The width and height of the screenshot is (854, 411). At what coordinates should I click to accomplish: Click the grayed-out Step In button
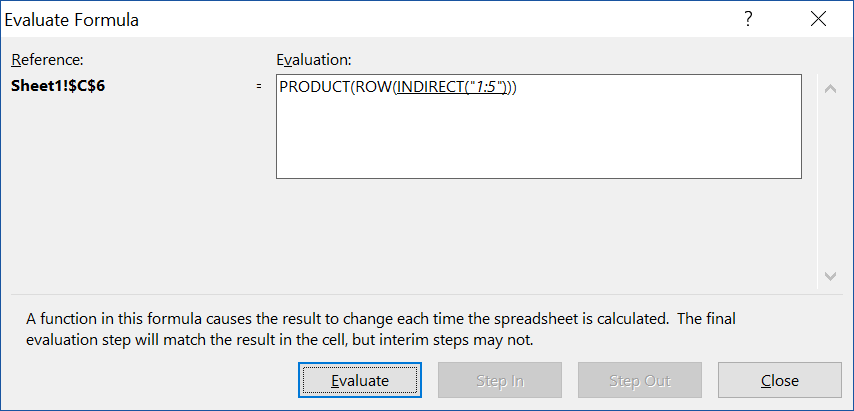pyautogui.click(x=499, y=380)
